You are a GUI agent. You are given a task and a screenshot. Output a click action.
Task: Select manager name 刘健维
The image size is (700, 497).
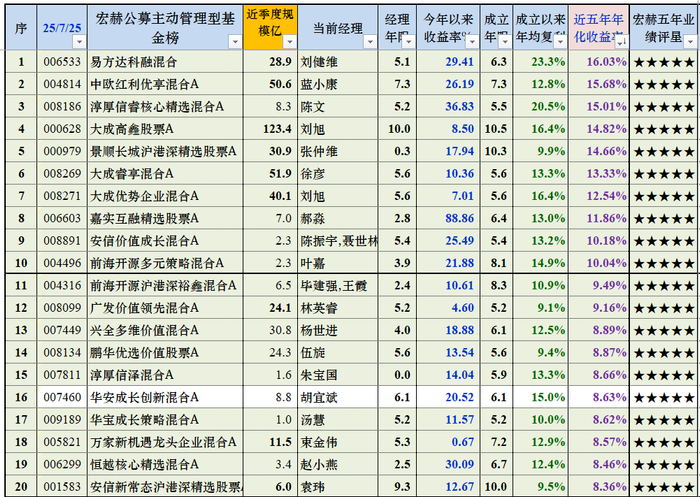coord(319,62)
